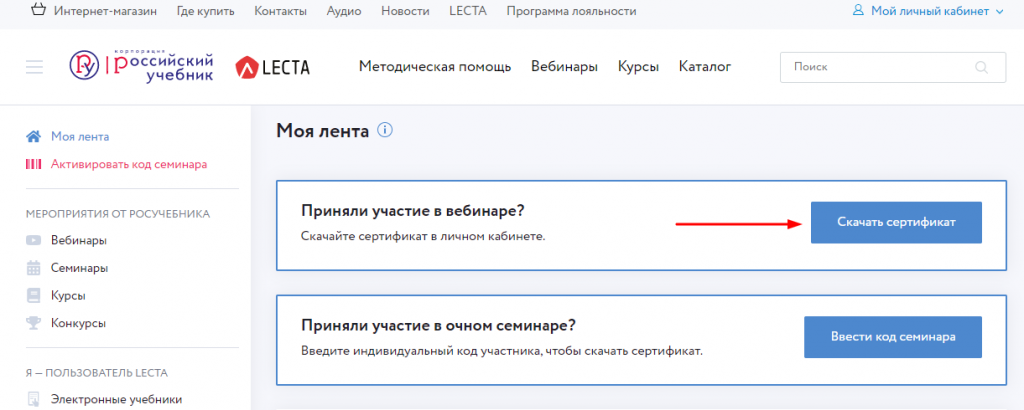Open the Вебинары sidebar link
The image size is (1024, 410).
[x=79, y=240]
